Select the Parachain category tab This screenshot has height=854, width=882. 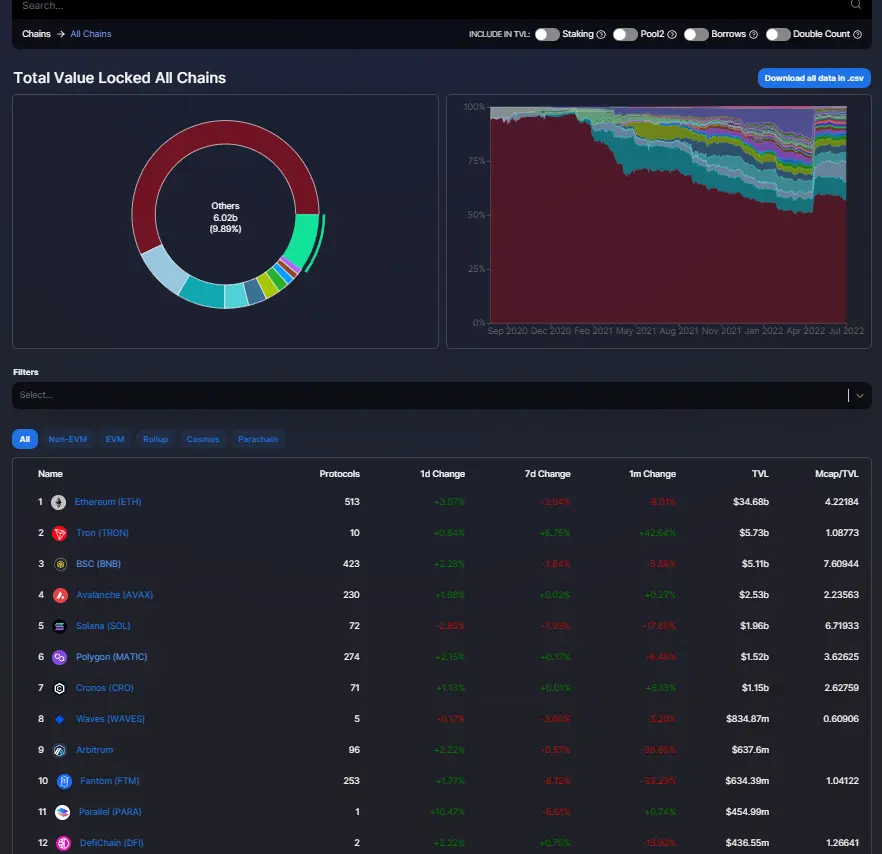point(258,439)
